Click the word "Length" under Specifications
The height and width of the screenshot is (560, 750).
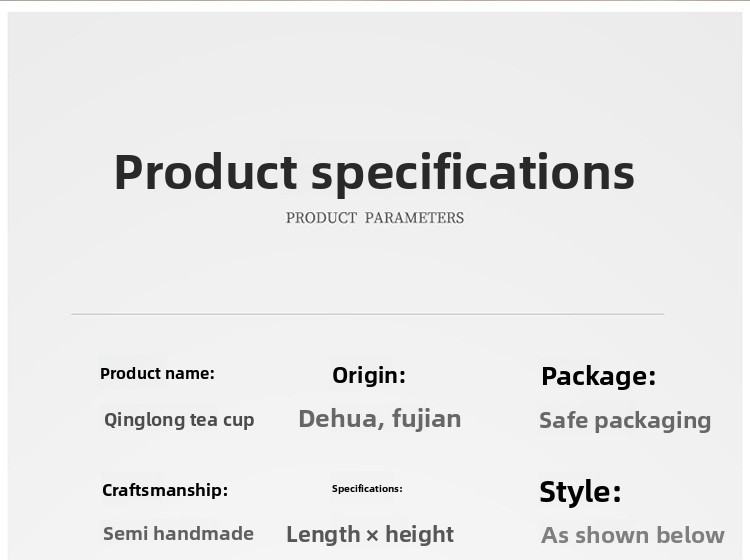coord(322,534)
